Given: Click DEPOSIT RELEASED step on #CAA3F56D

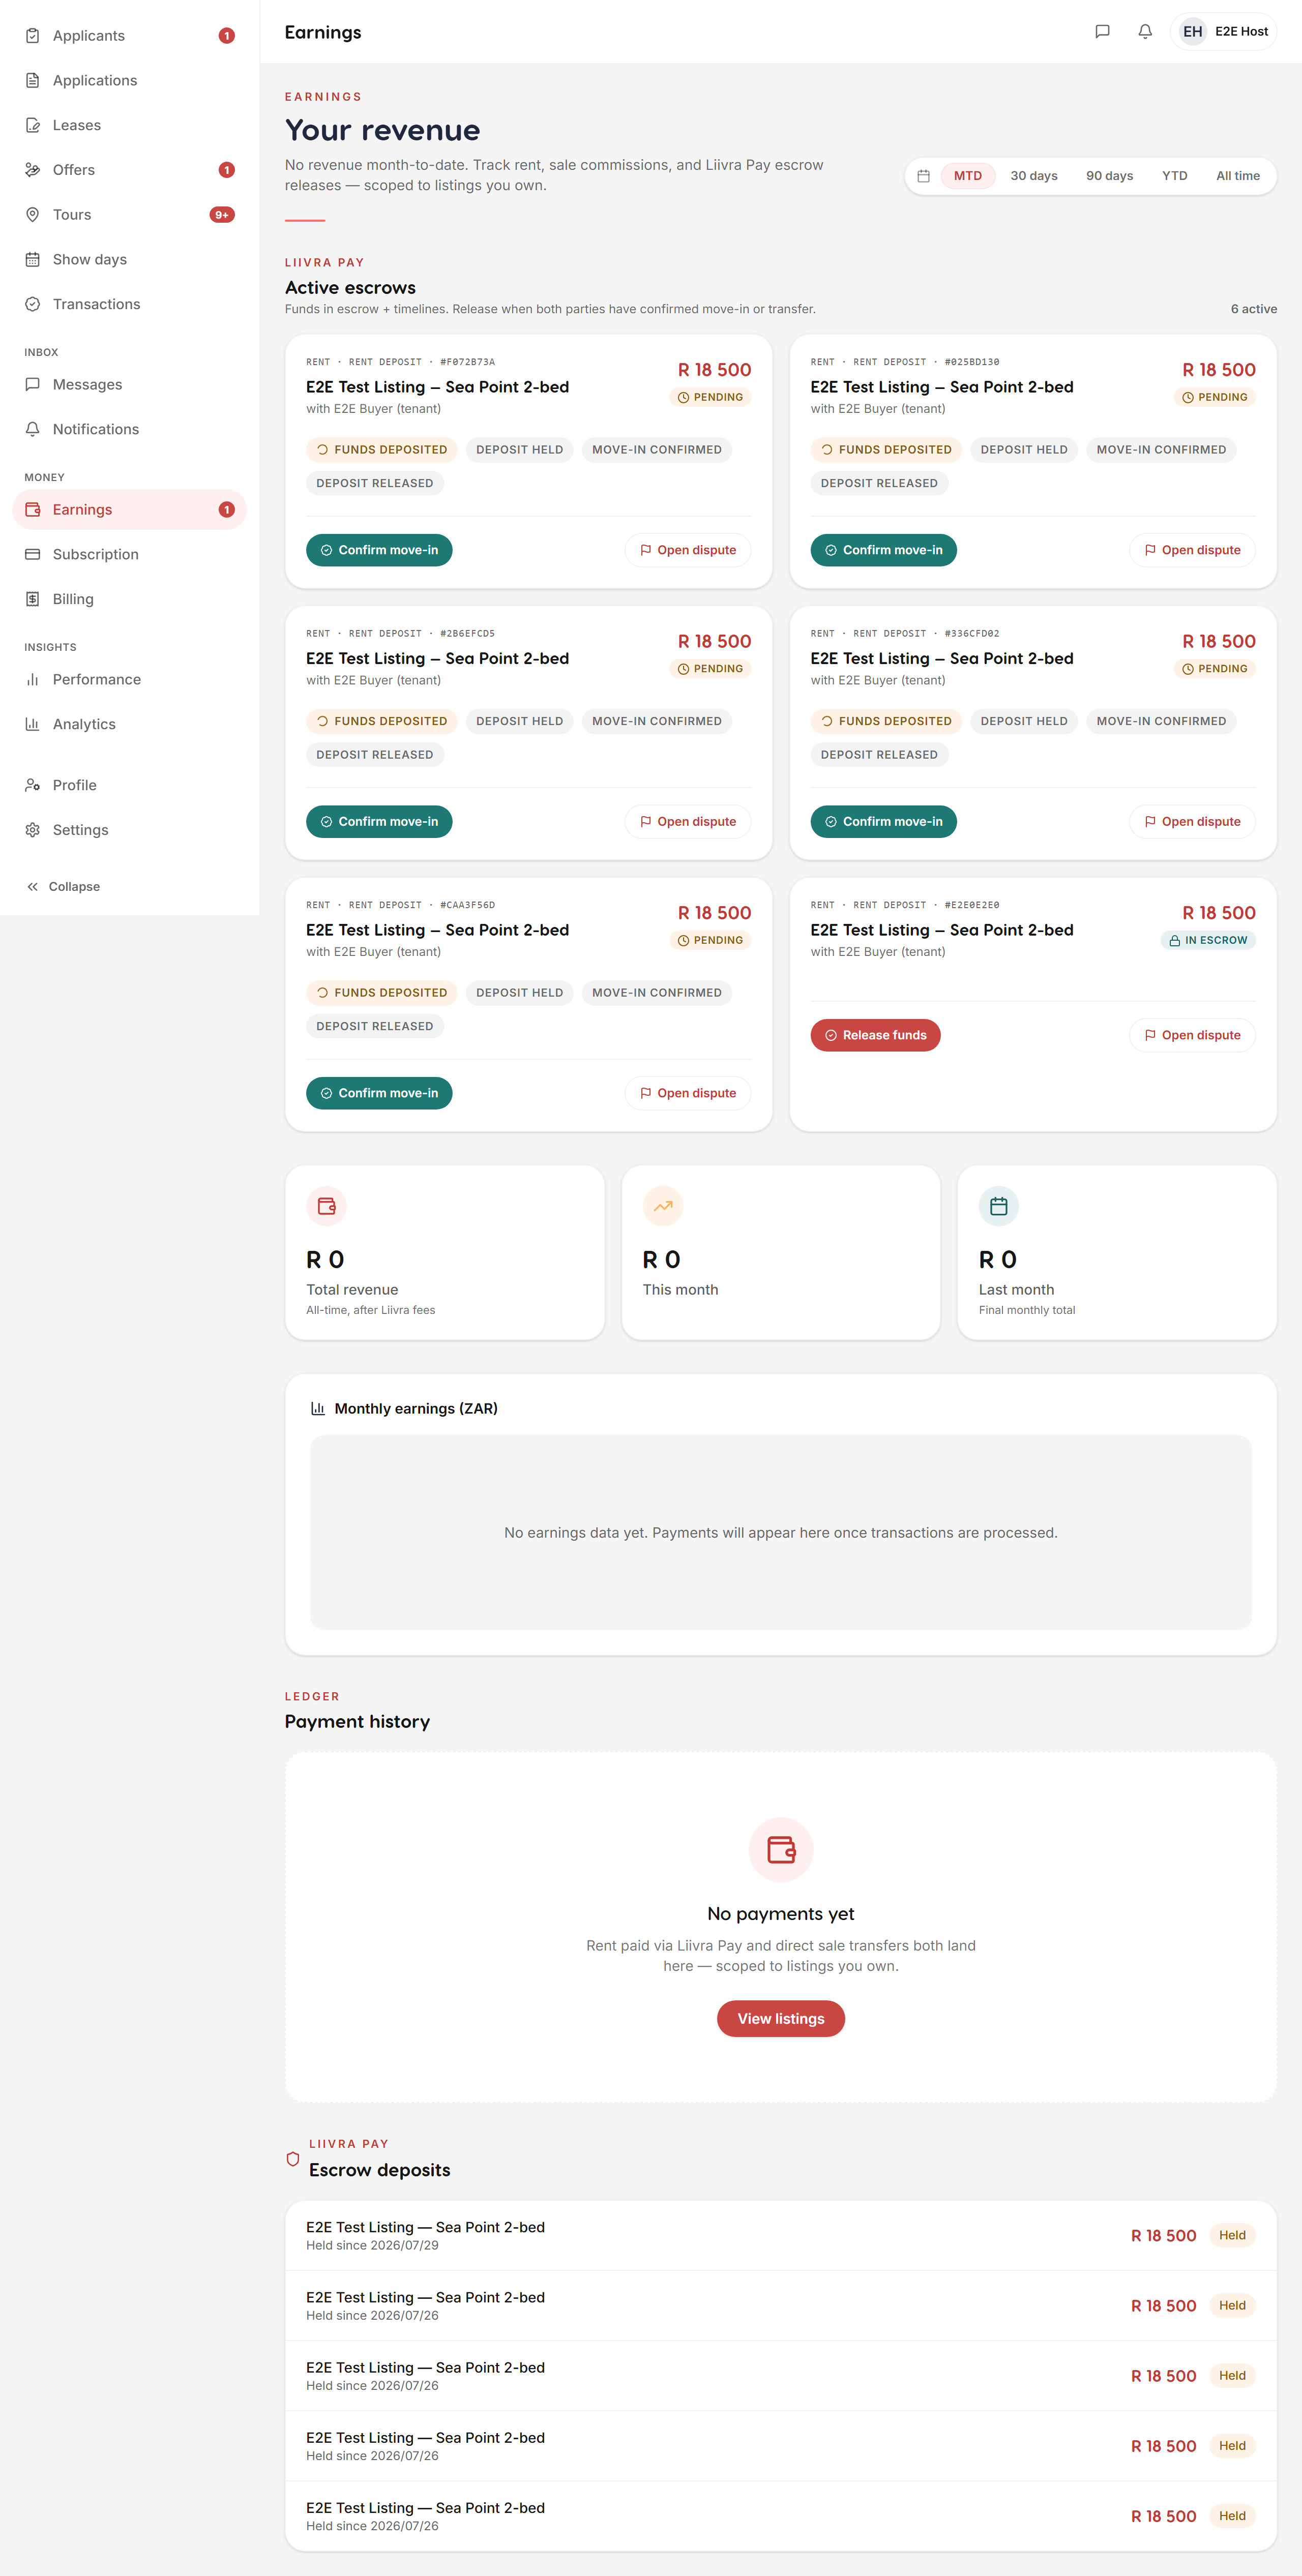Looking at the screenshot, I should coord(375,1027).
